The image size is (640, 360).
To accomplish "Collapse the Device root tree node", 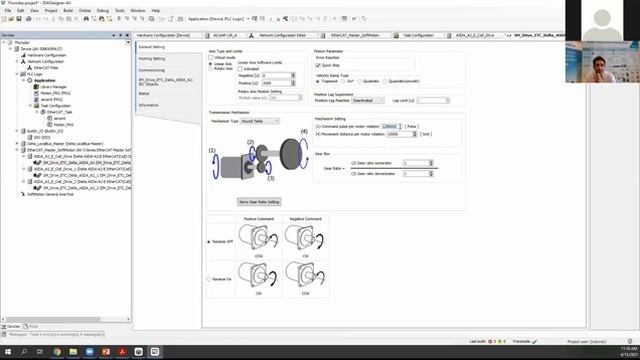I will coord(11,49).
